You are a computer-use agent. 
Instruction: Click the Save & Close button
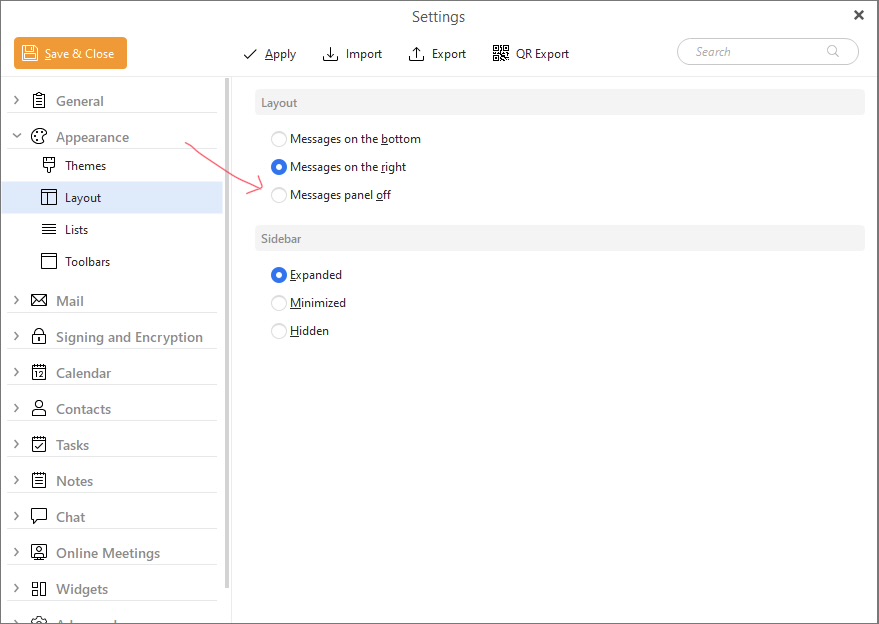(70, 54)
